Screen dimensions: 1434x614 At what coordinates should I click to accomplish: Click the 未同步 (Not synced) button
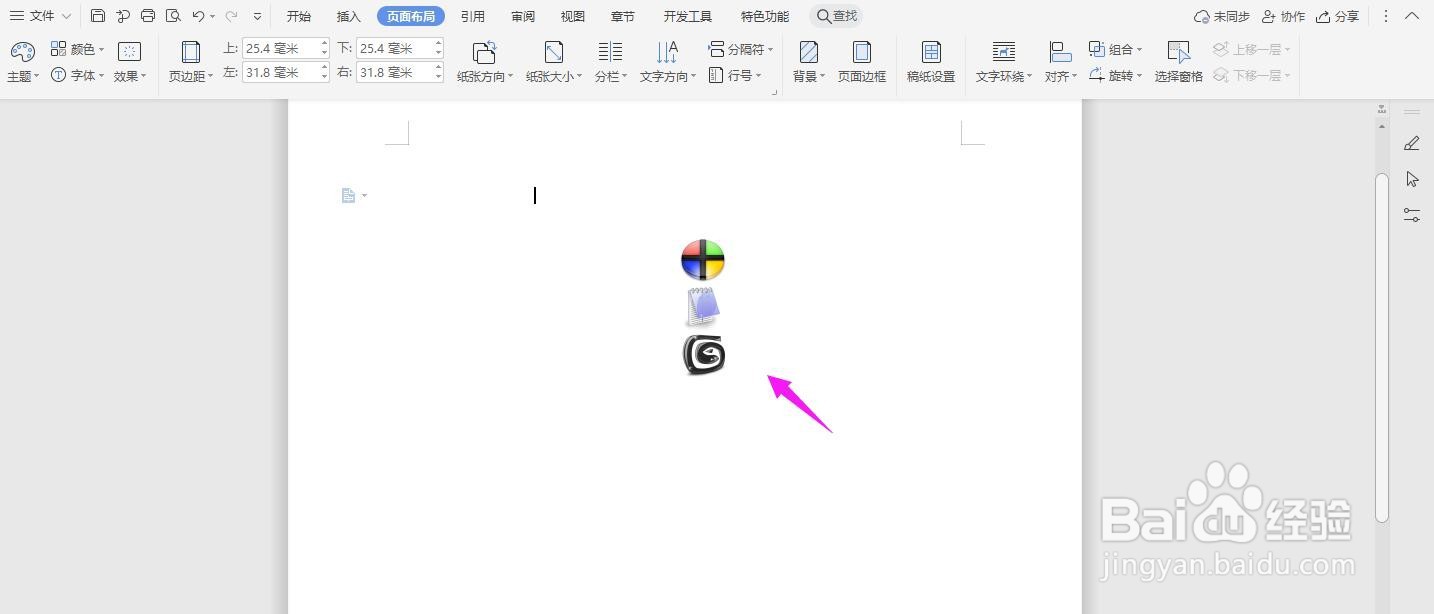(1222, 16)
